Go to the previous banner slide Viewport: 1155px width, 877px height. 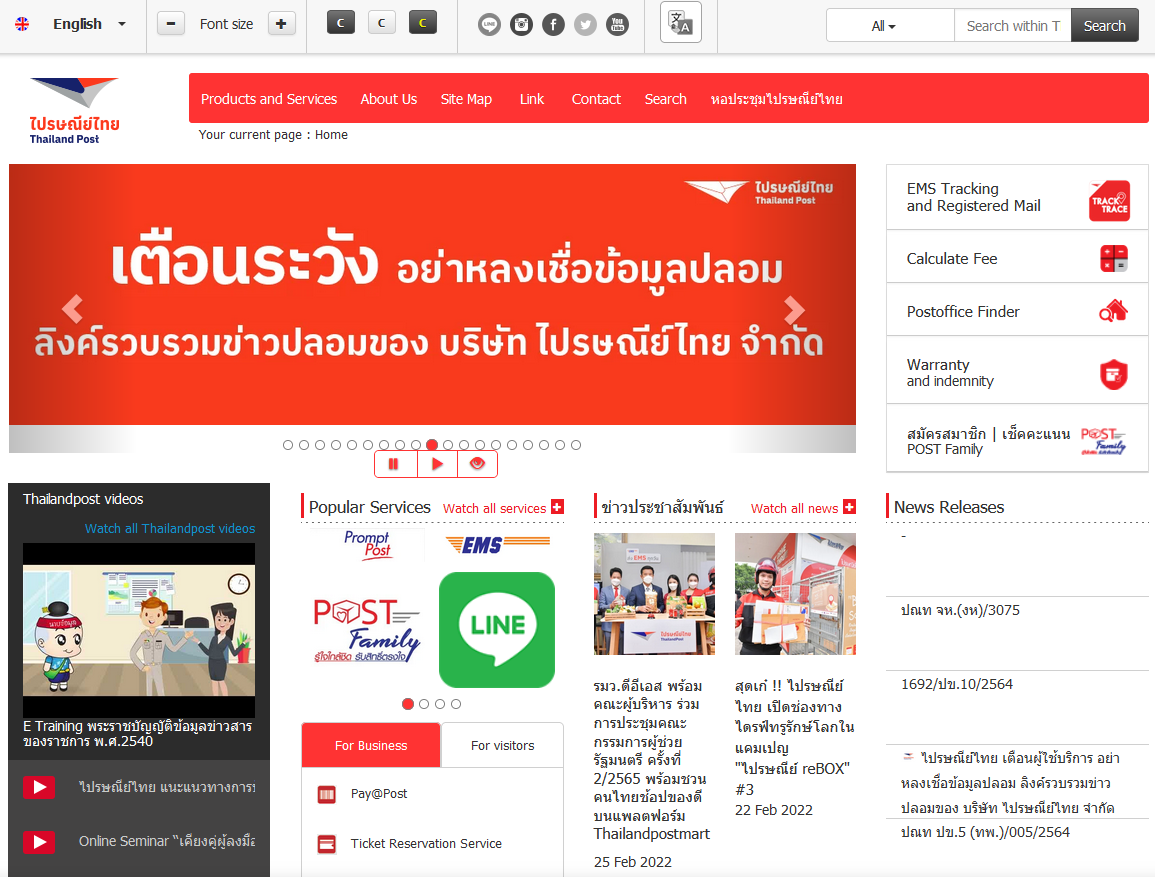point(72,309)
